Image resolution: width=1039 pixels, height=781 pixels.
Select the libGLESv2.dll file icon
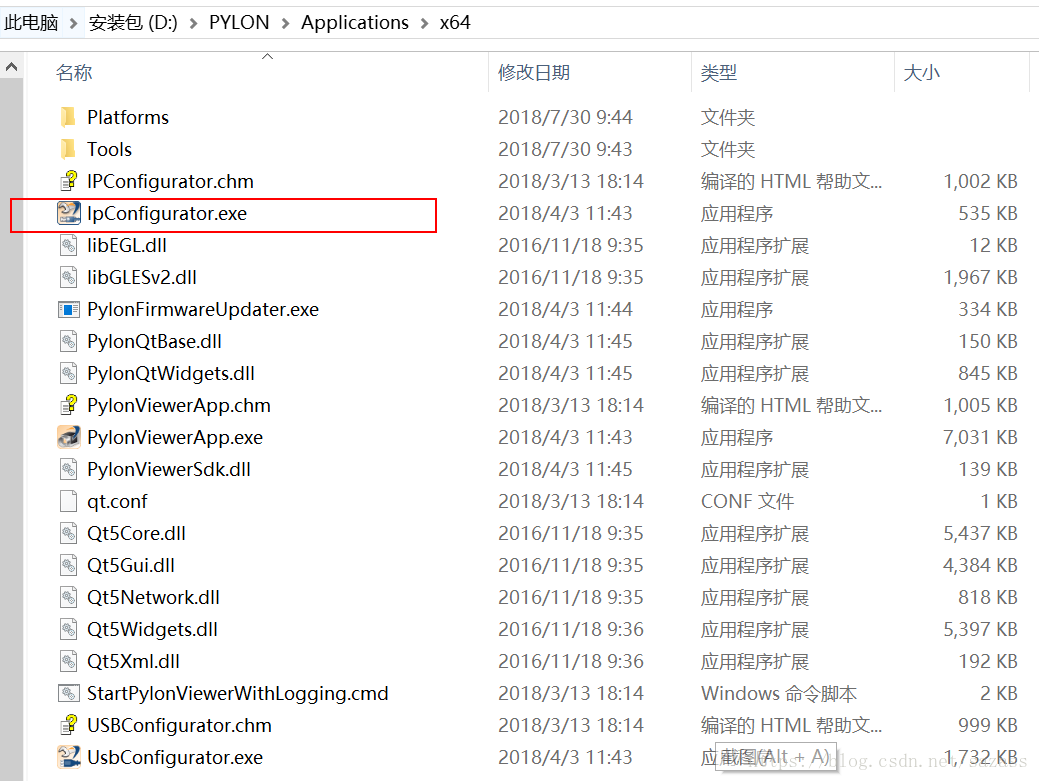tap(68, 277)
